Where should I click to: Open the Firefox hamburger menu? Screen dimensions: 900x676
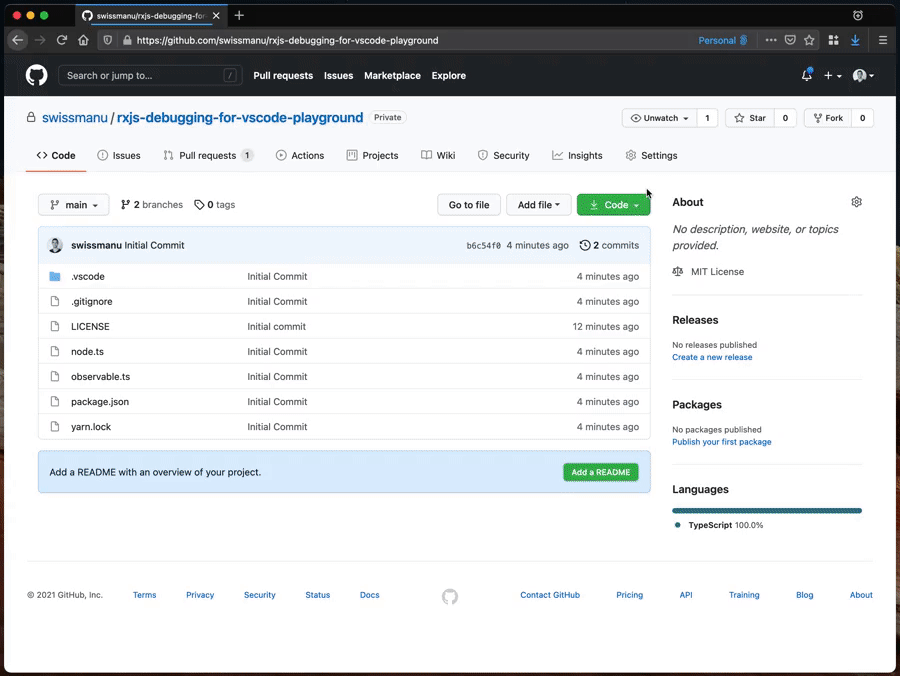click(x=883, y=40)
